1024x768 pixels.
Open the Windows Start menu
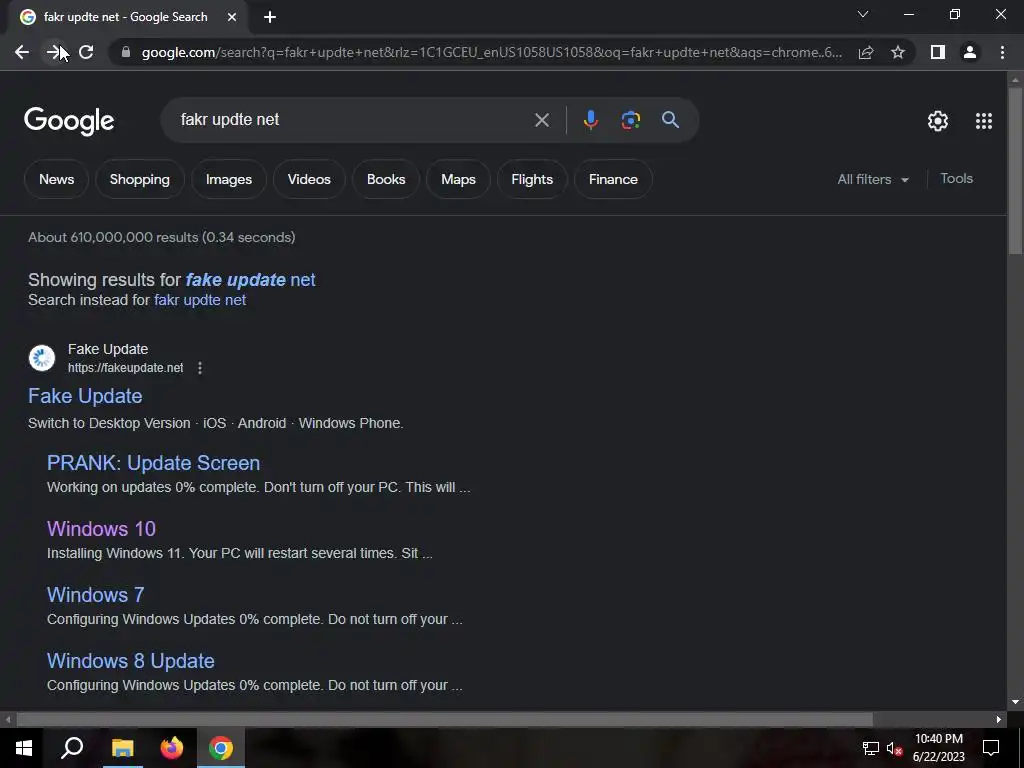pyautogui.click(x=24, y=748)
